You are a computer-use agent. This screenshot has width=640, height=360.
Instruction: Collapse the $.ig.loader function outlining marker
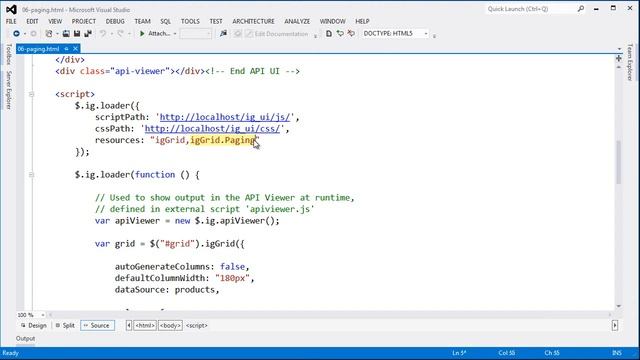[31, 175]
